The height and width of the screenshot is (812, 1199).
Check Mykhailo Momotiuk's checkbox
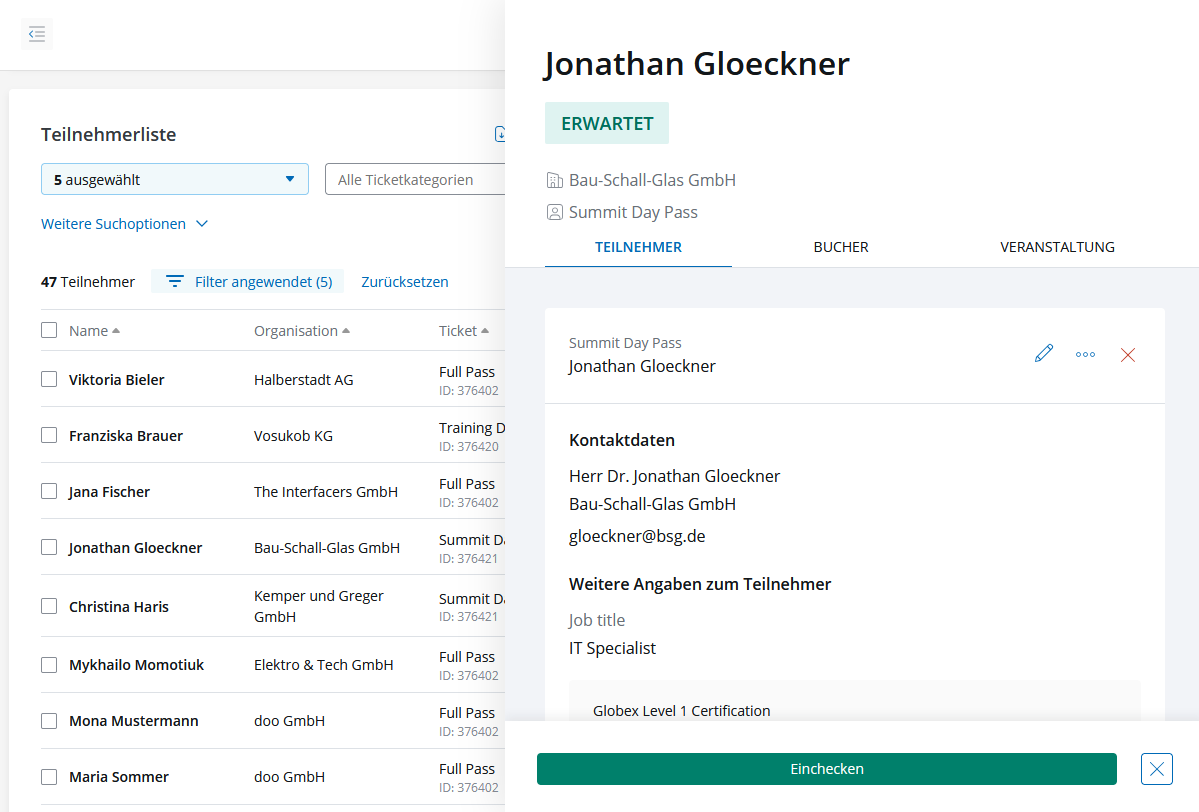coord(49,665)
